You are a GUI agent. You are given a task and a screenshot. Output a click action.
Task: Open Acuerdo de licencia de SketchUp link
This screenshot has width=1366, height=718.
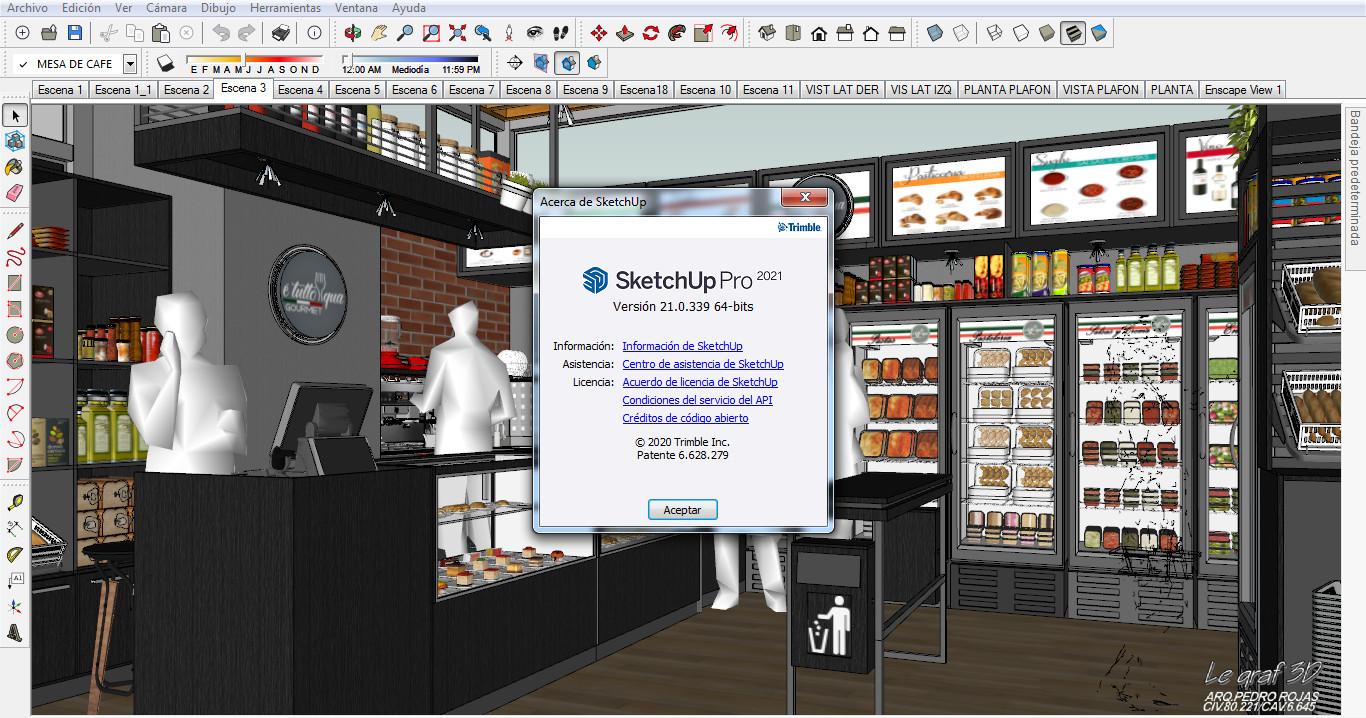coord(700,382)
